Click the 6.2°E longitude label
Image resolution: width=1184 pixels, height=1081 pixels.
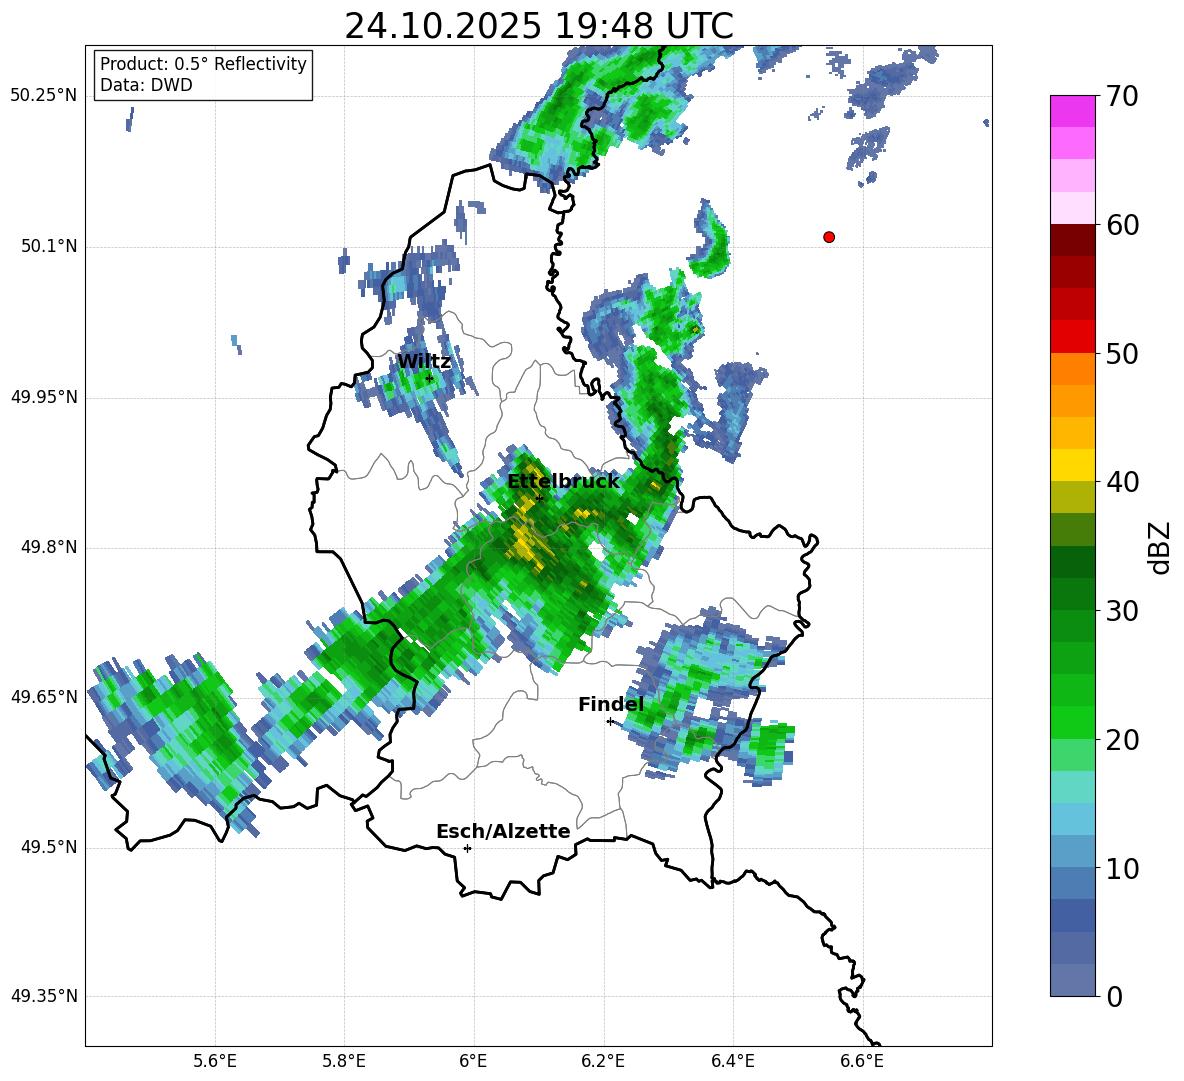[603, 1061]
